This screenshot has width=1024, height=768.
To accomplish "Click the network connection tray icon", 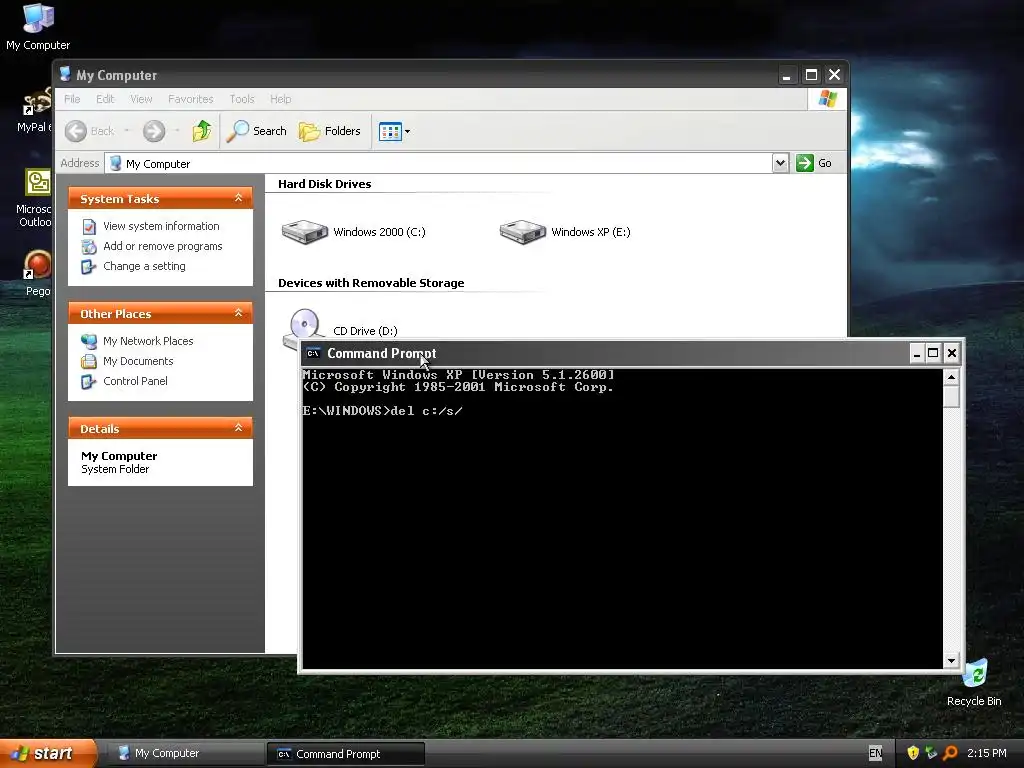I will pyautogui.click(x=931, y=753).
